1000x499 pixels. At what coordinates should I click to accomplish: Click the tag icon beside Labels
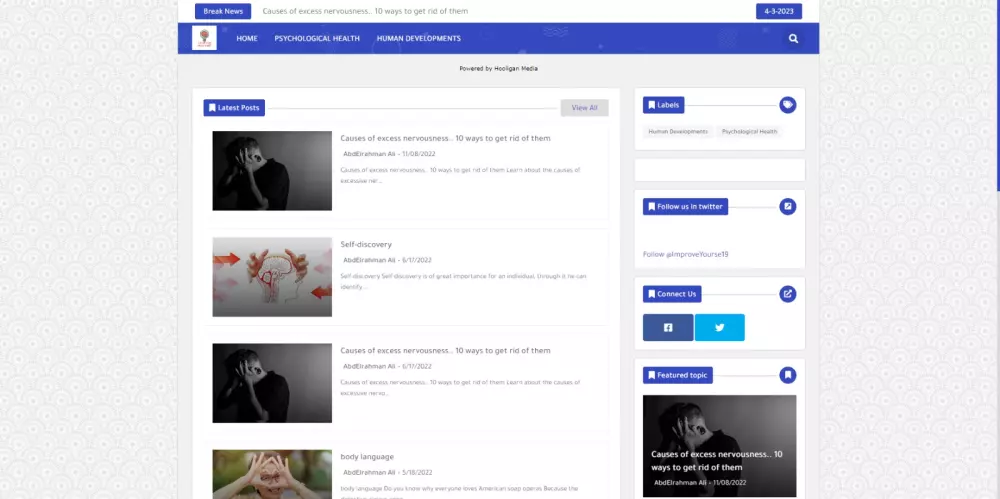788,105
